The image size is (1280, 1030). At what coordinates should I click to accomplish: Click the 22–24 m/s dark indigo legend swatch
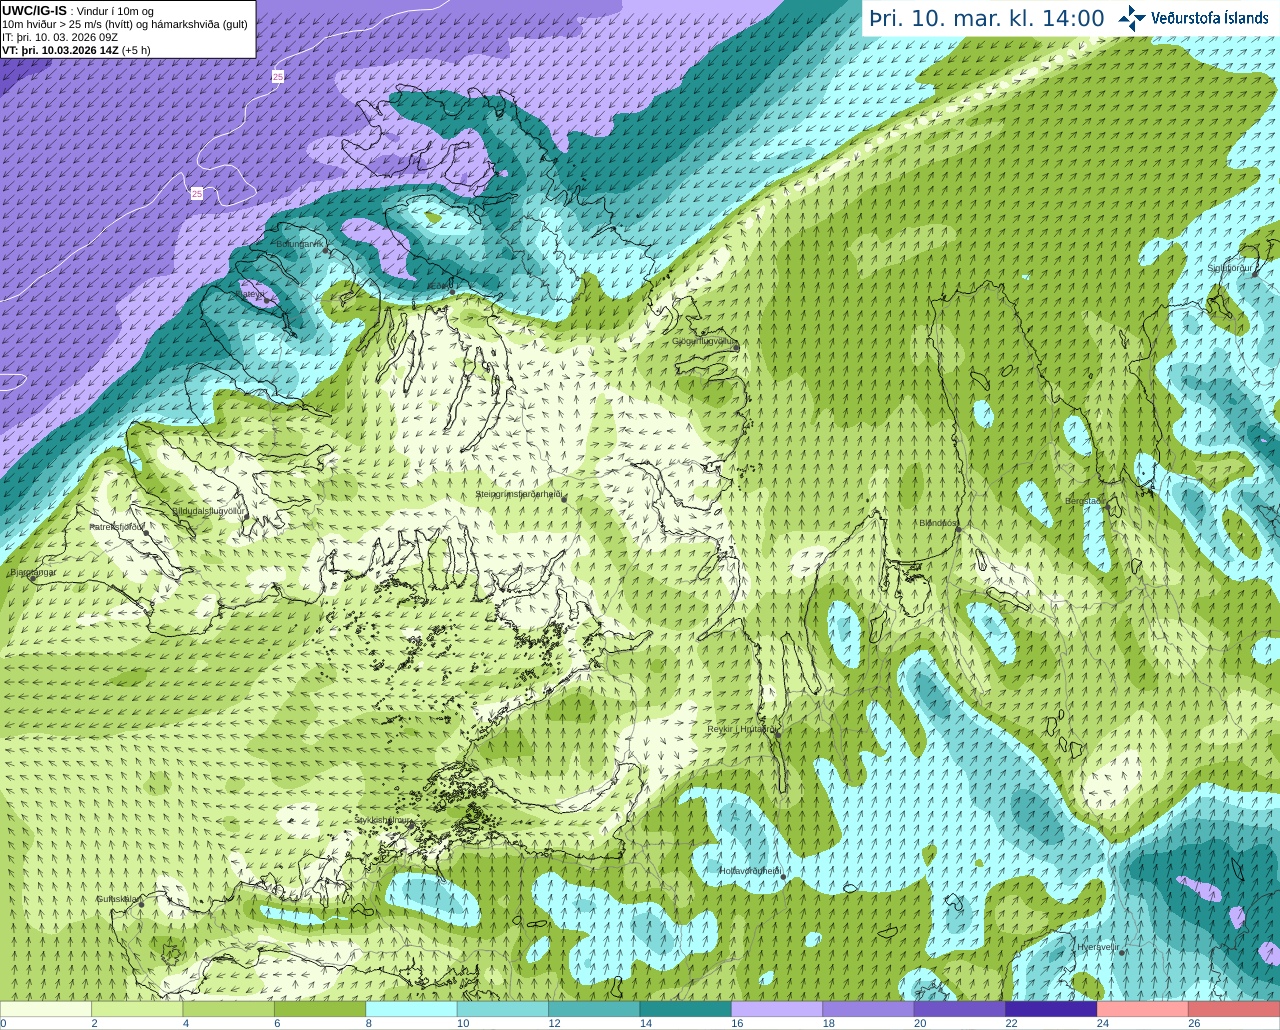[x=1051, y=1009]
